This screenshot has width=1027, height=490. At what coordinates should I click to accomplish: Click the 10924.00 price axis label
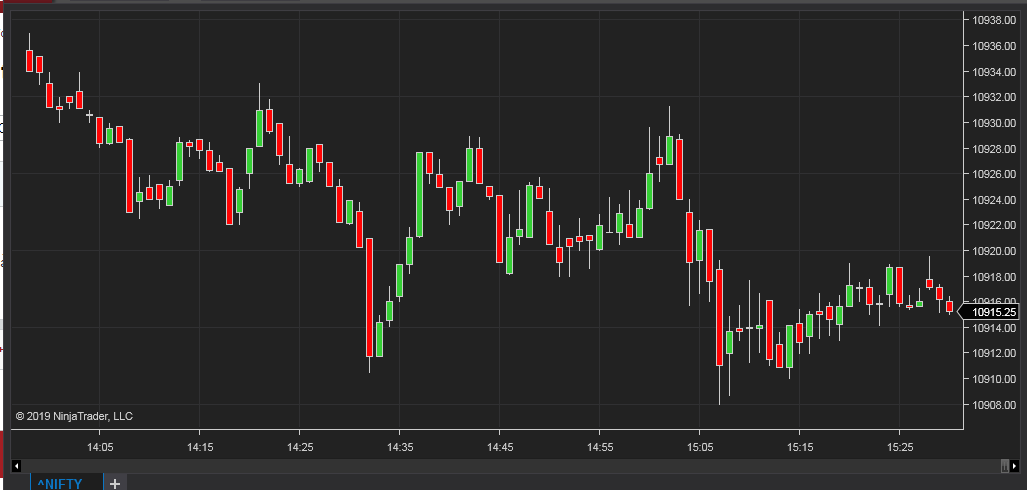(x=994, y=200)
